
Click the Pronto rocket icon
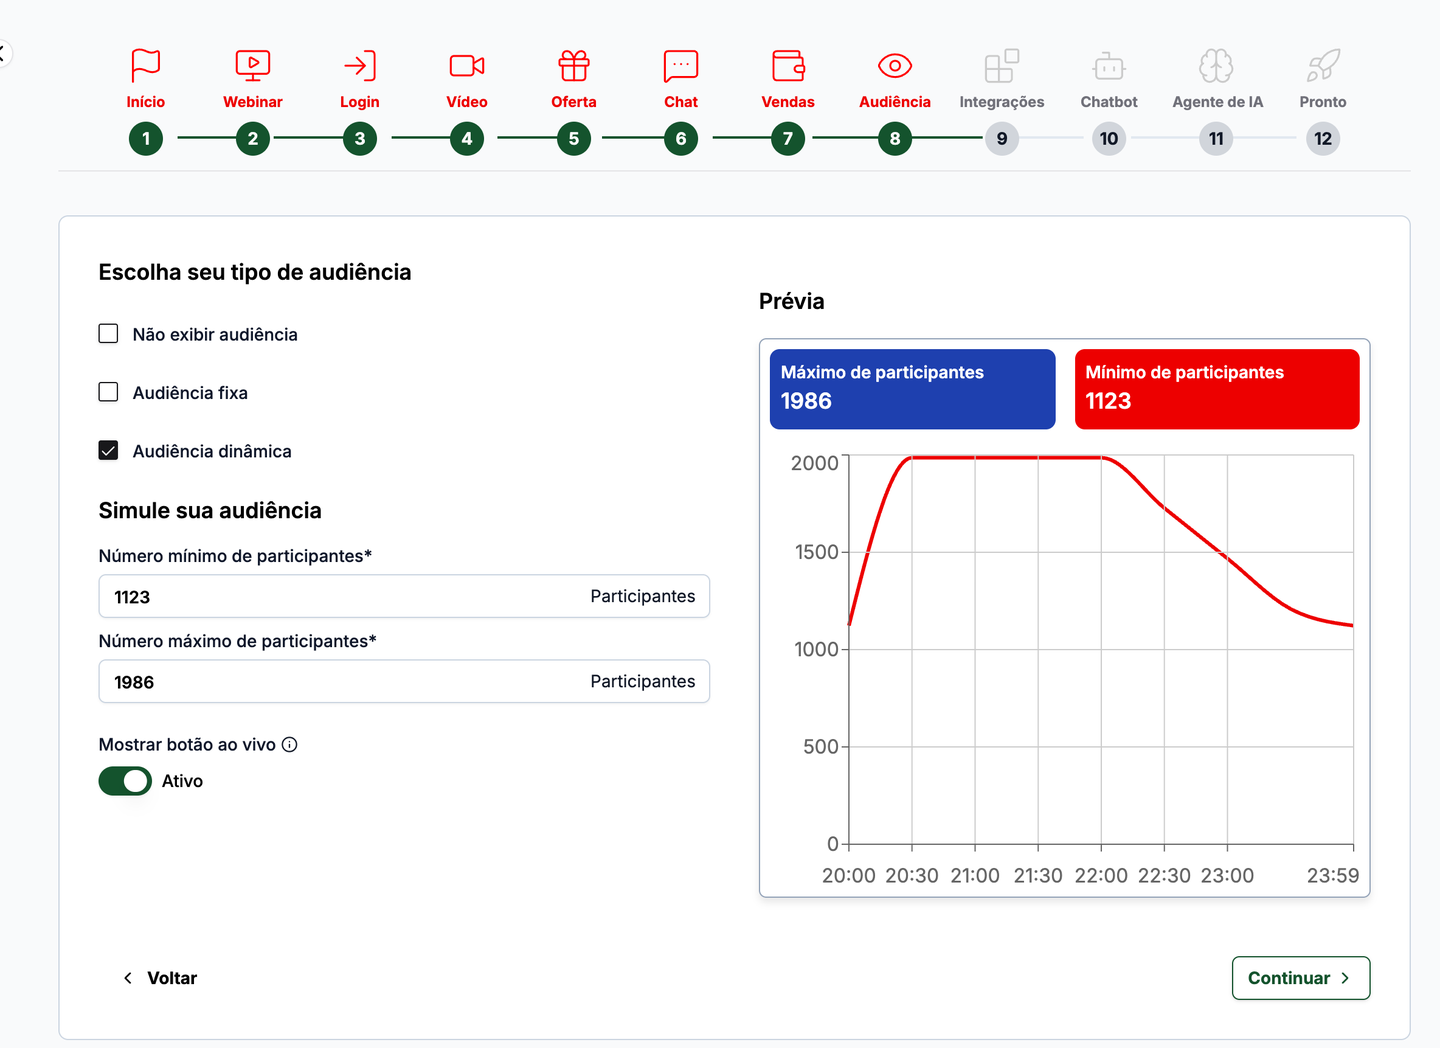[x=1323, y=65]
